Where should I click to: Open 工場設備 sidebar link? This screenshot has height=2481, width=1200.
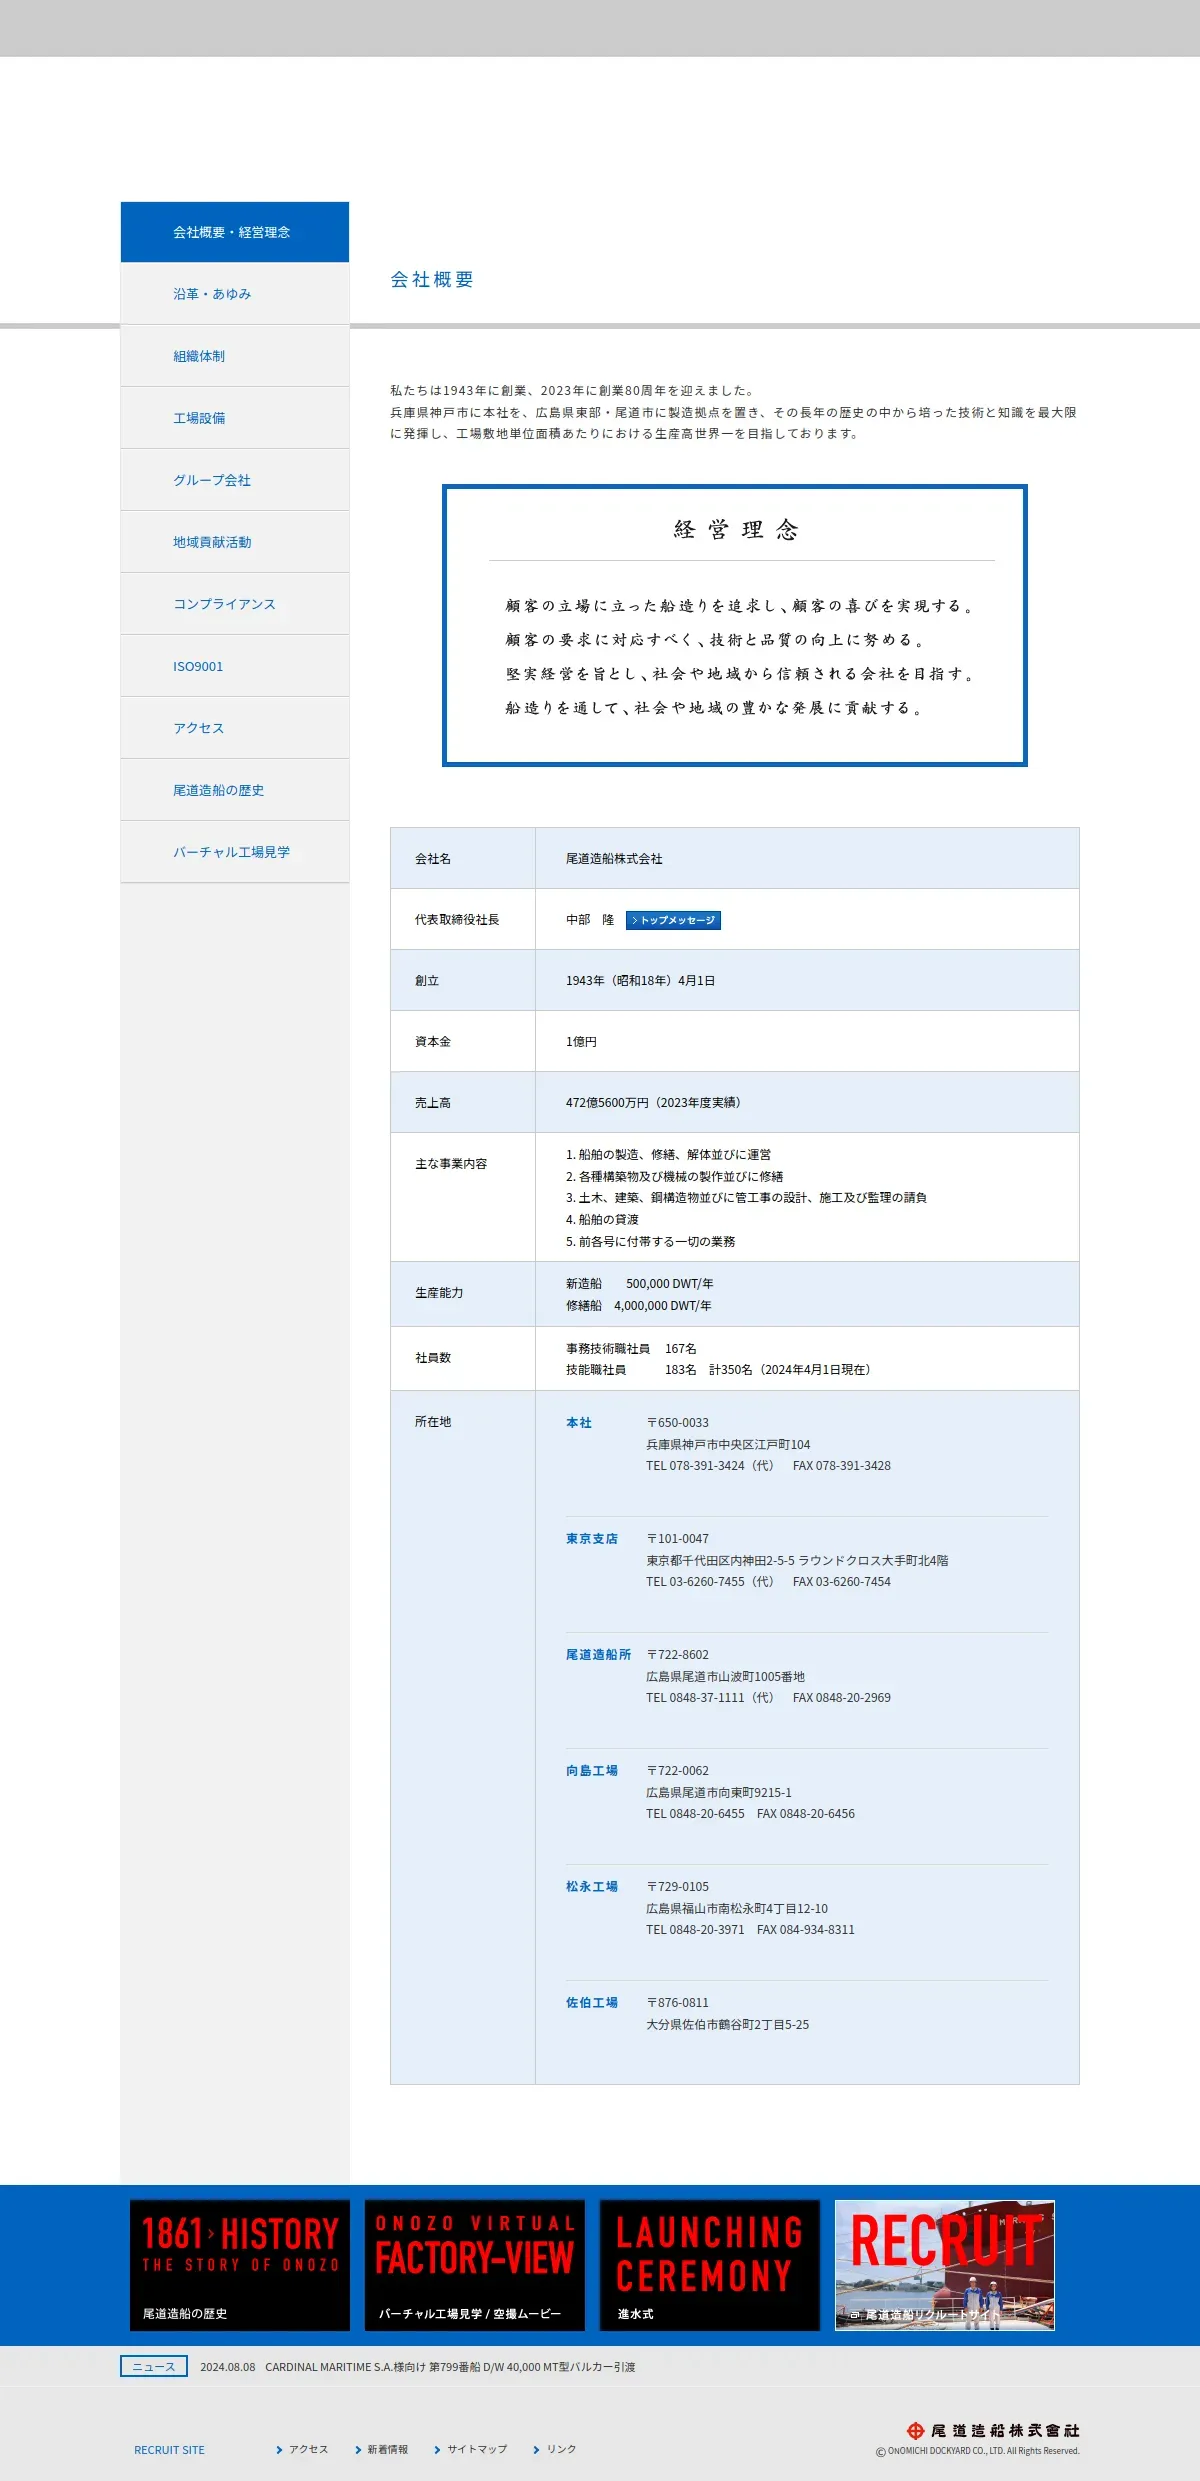[x=235, y=418]
